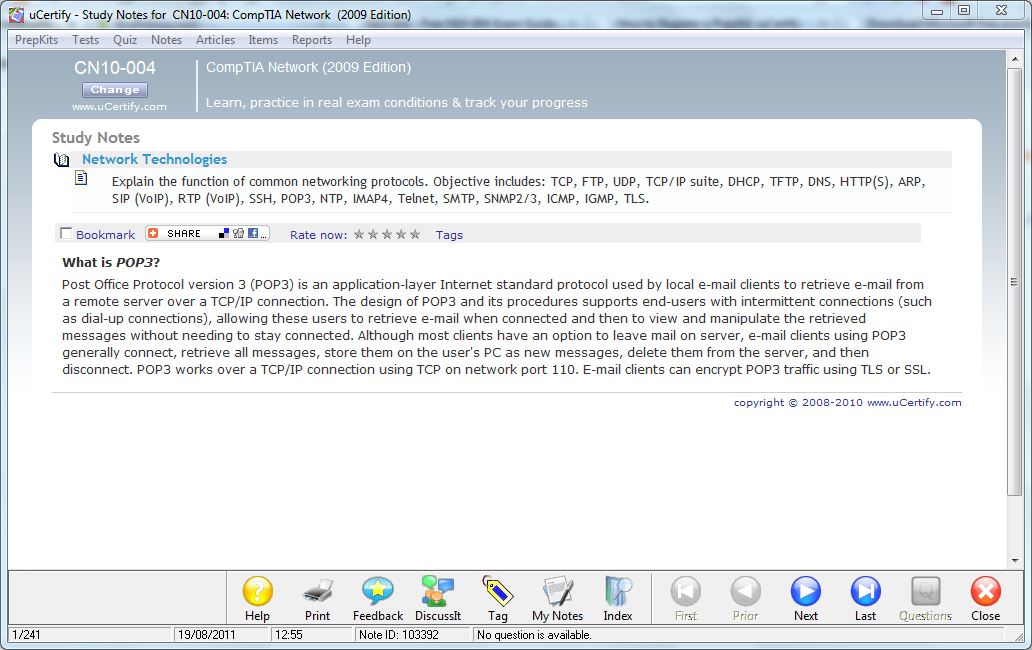Click the orange Share plus icon
This screenshot has height=650, width=1032.
tap(153, 234)
